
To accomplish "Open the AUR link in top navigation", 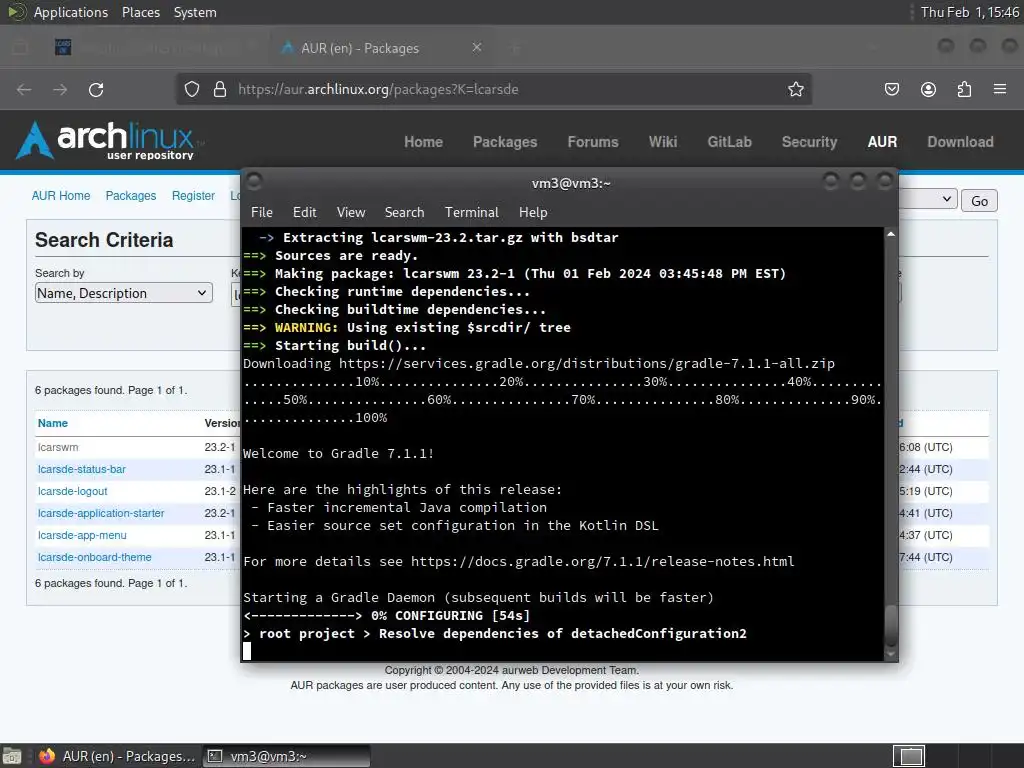I will click(882, 142).
